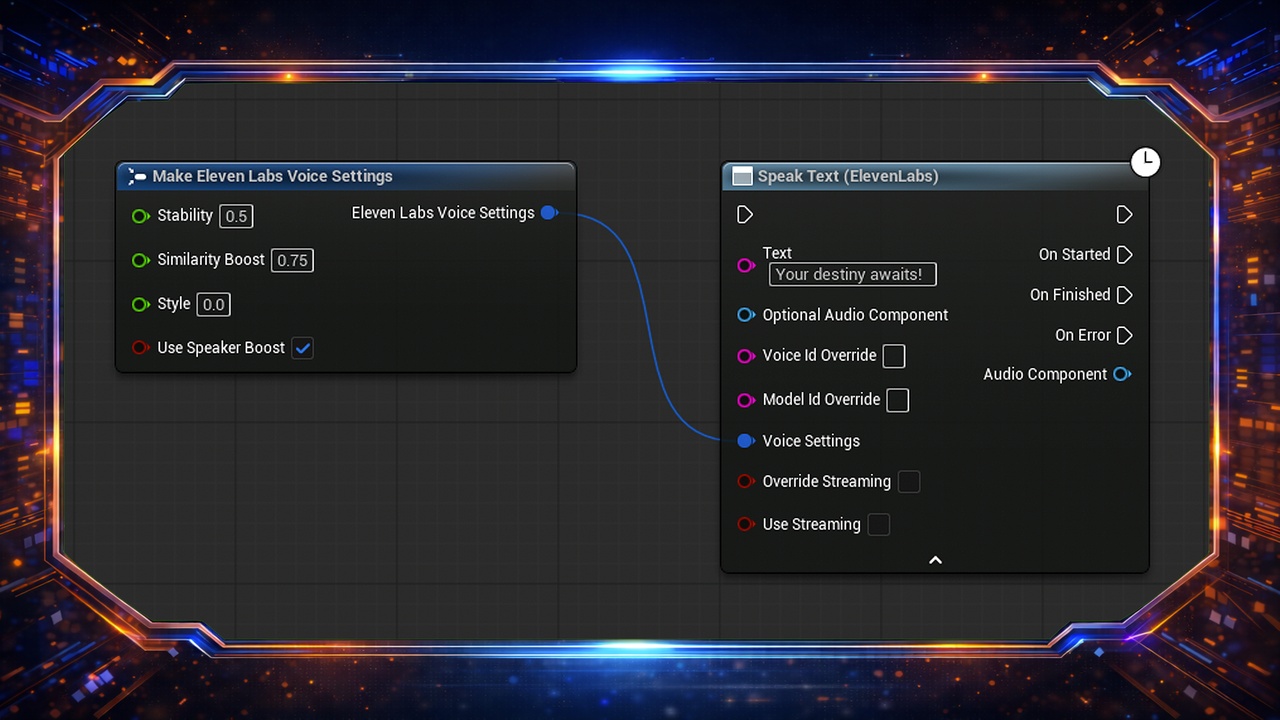Click the Override Streaming pin
The height and width of the screenshot is (720, 1280).
pyautogui.click(x=745, y=482)
